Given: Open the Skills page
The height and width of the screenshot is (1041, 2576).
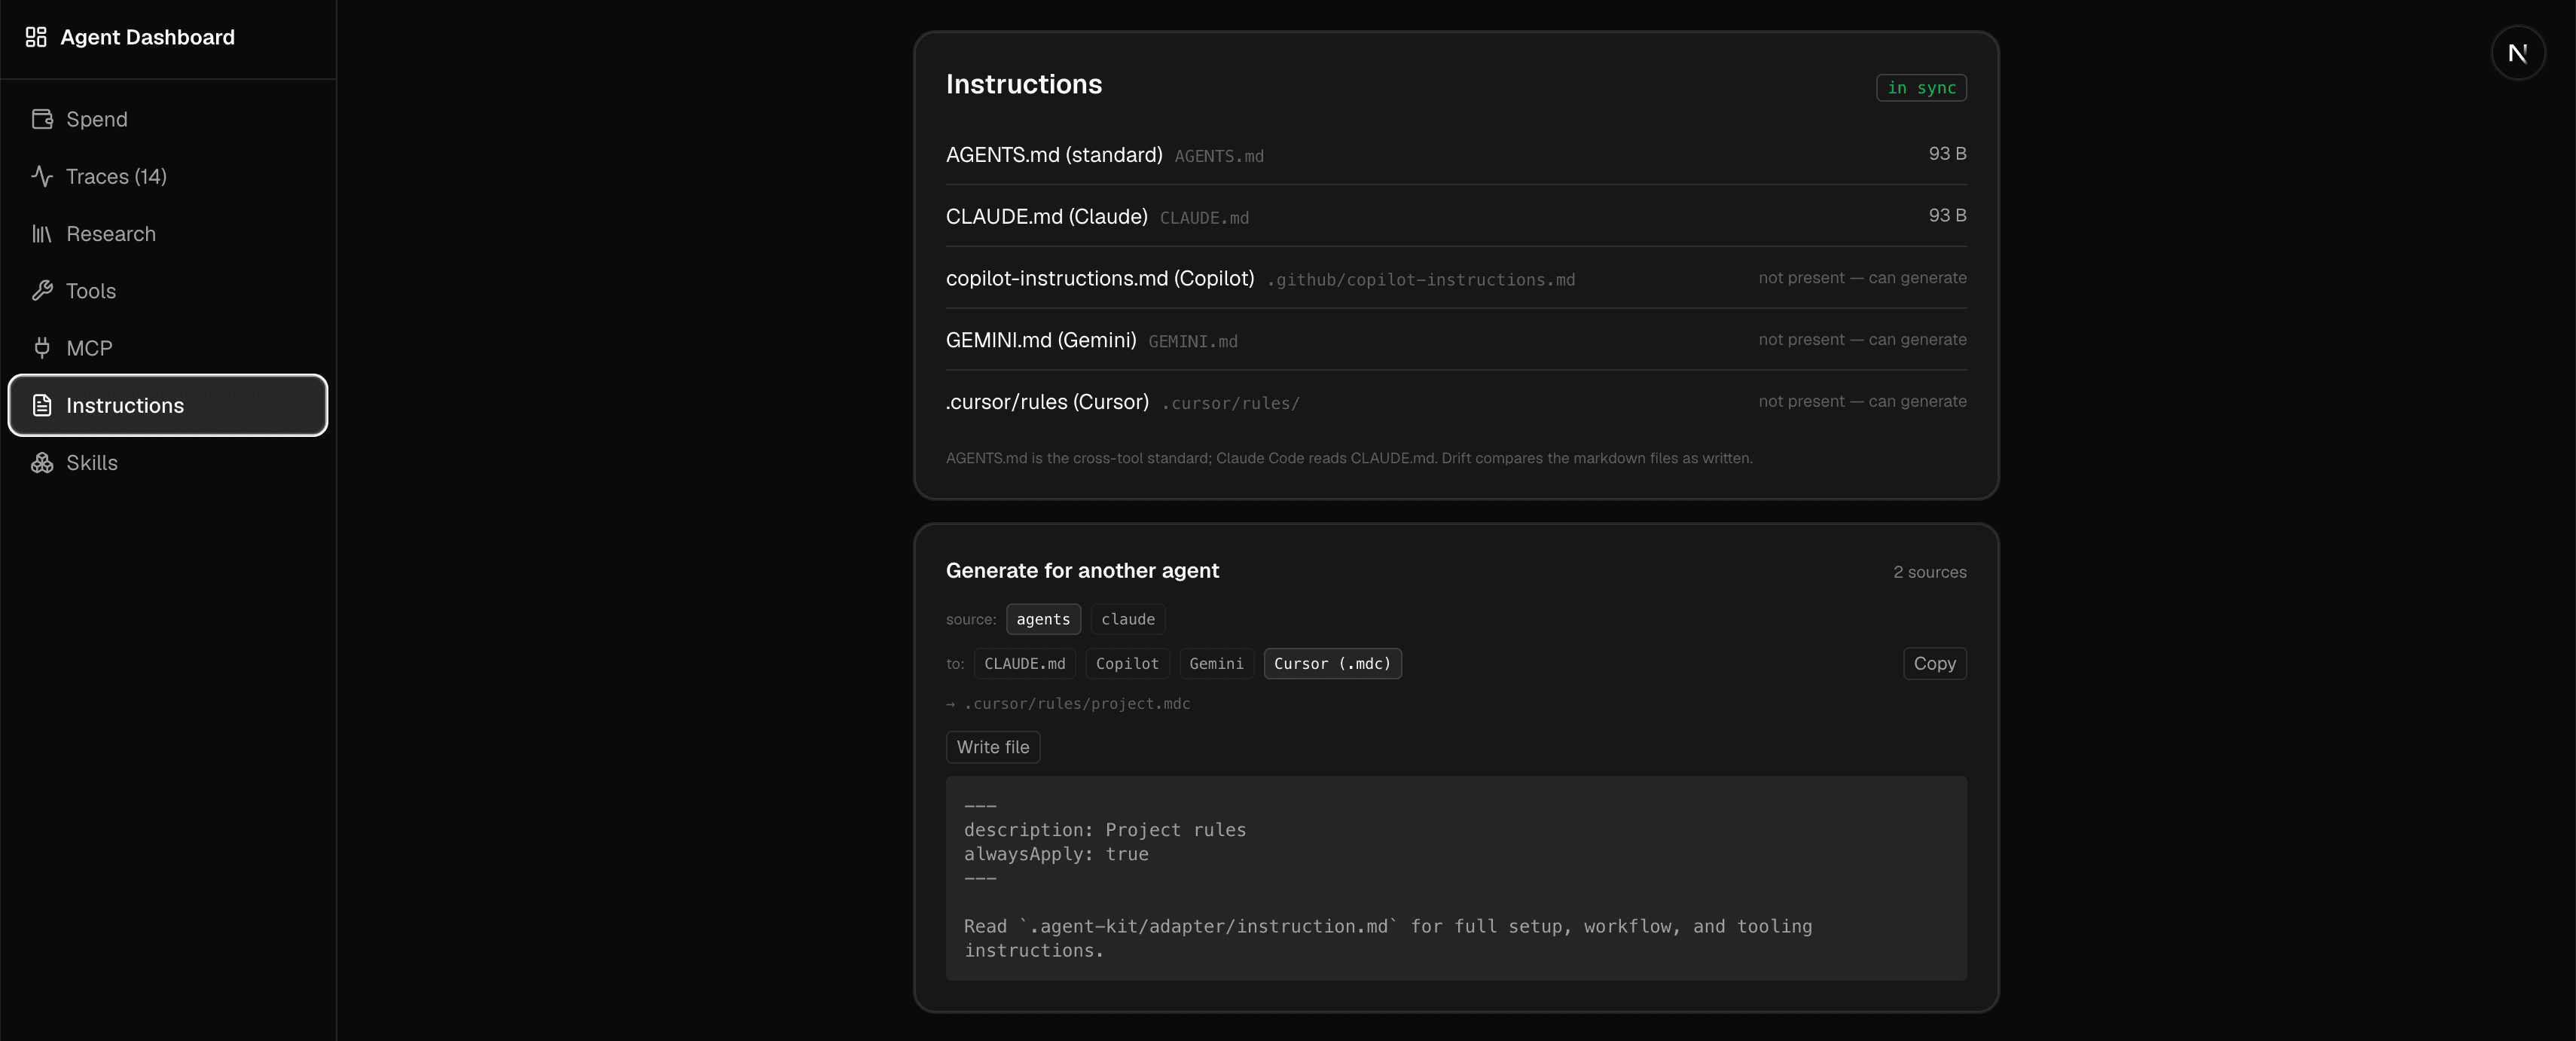Looking at the screenshot, I should point(168,463).
